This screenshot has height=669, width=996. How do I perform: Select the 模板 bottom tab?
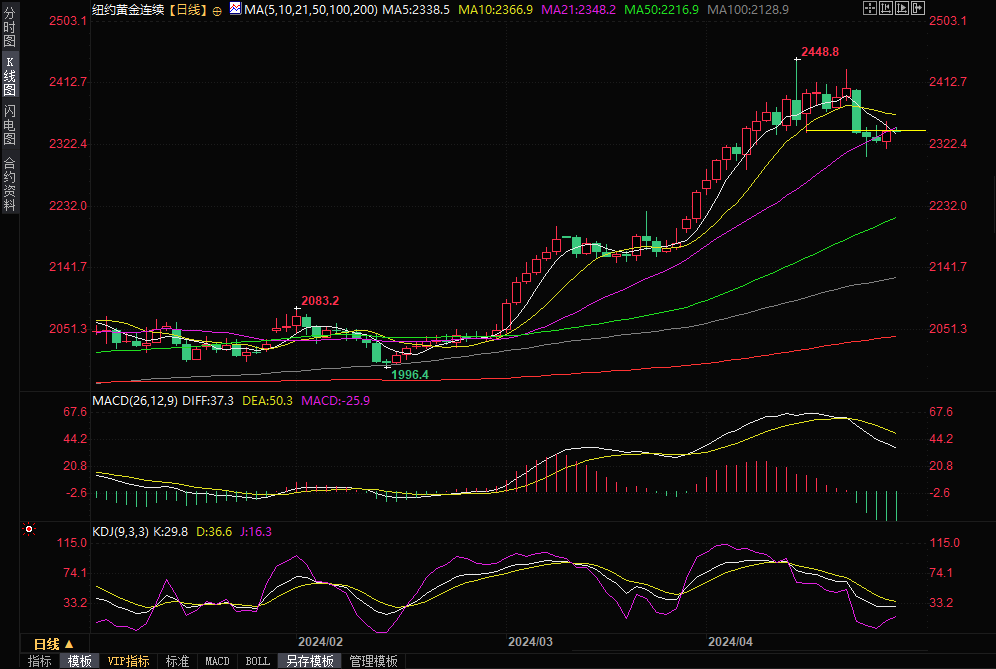(x=79, y=661)
